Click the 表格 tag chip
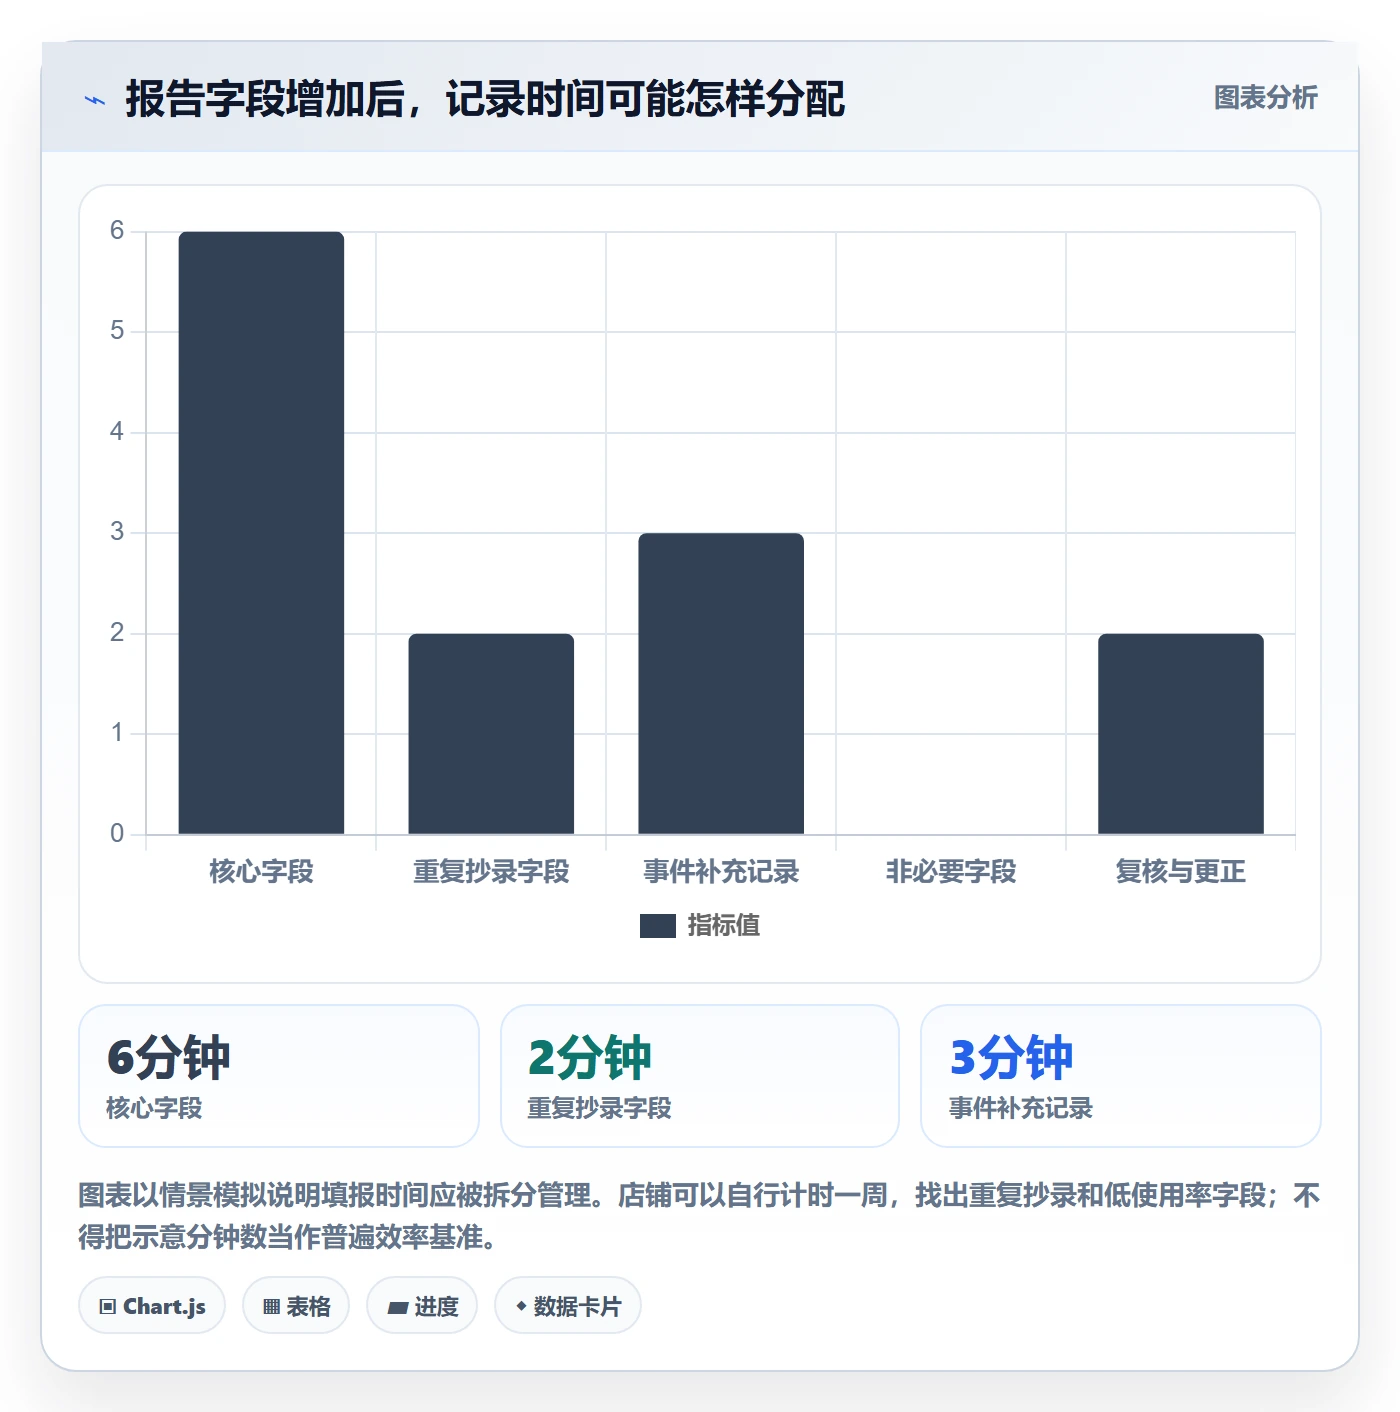 (296, 1305)
